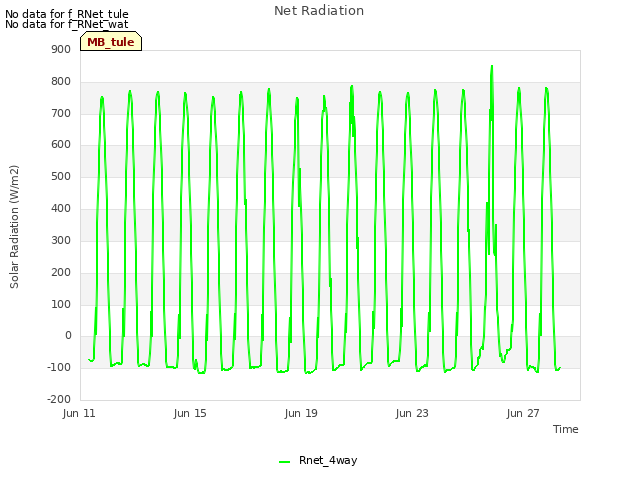
Task: Click the Jun 27 x-axis tick label
Action: (523, 413)
